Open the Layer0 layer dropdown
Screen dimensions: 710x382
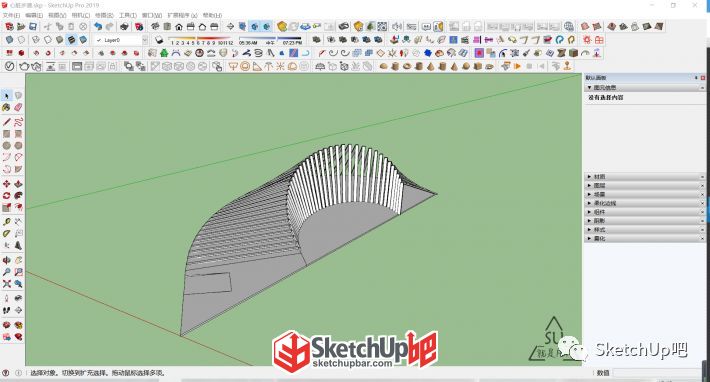[x=121, y=40]
